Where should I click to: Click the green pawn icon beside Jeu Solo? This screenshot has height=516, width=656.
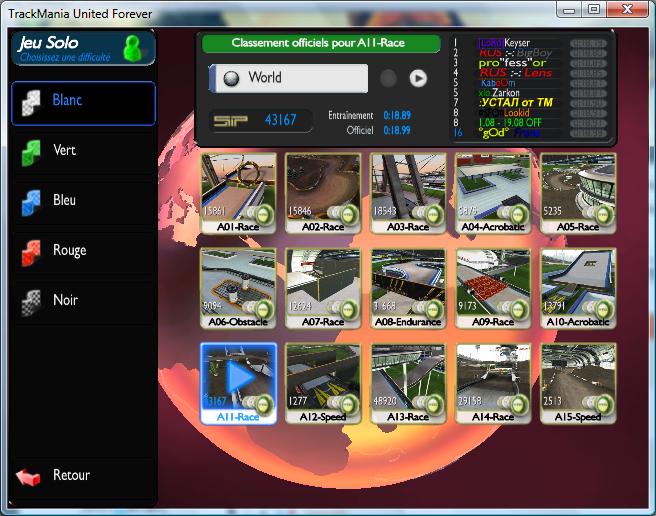pos(131,47)
